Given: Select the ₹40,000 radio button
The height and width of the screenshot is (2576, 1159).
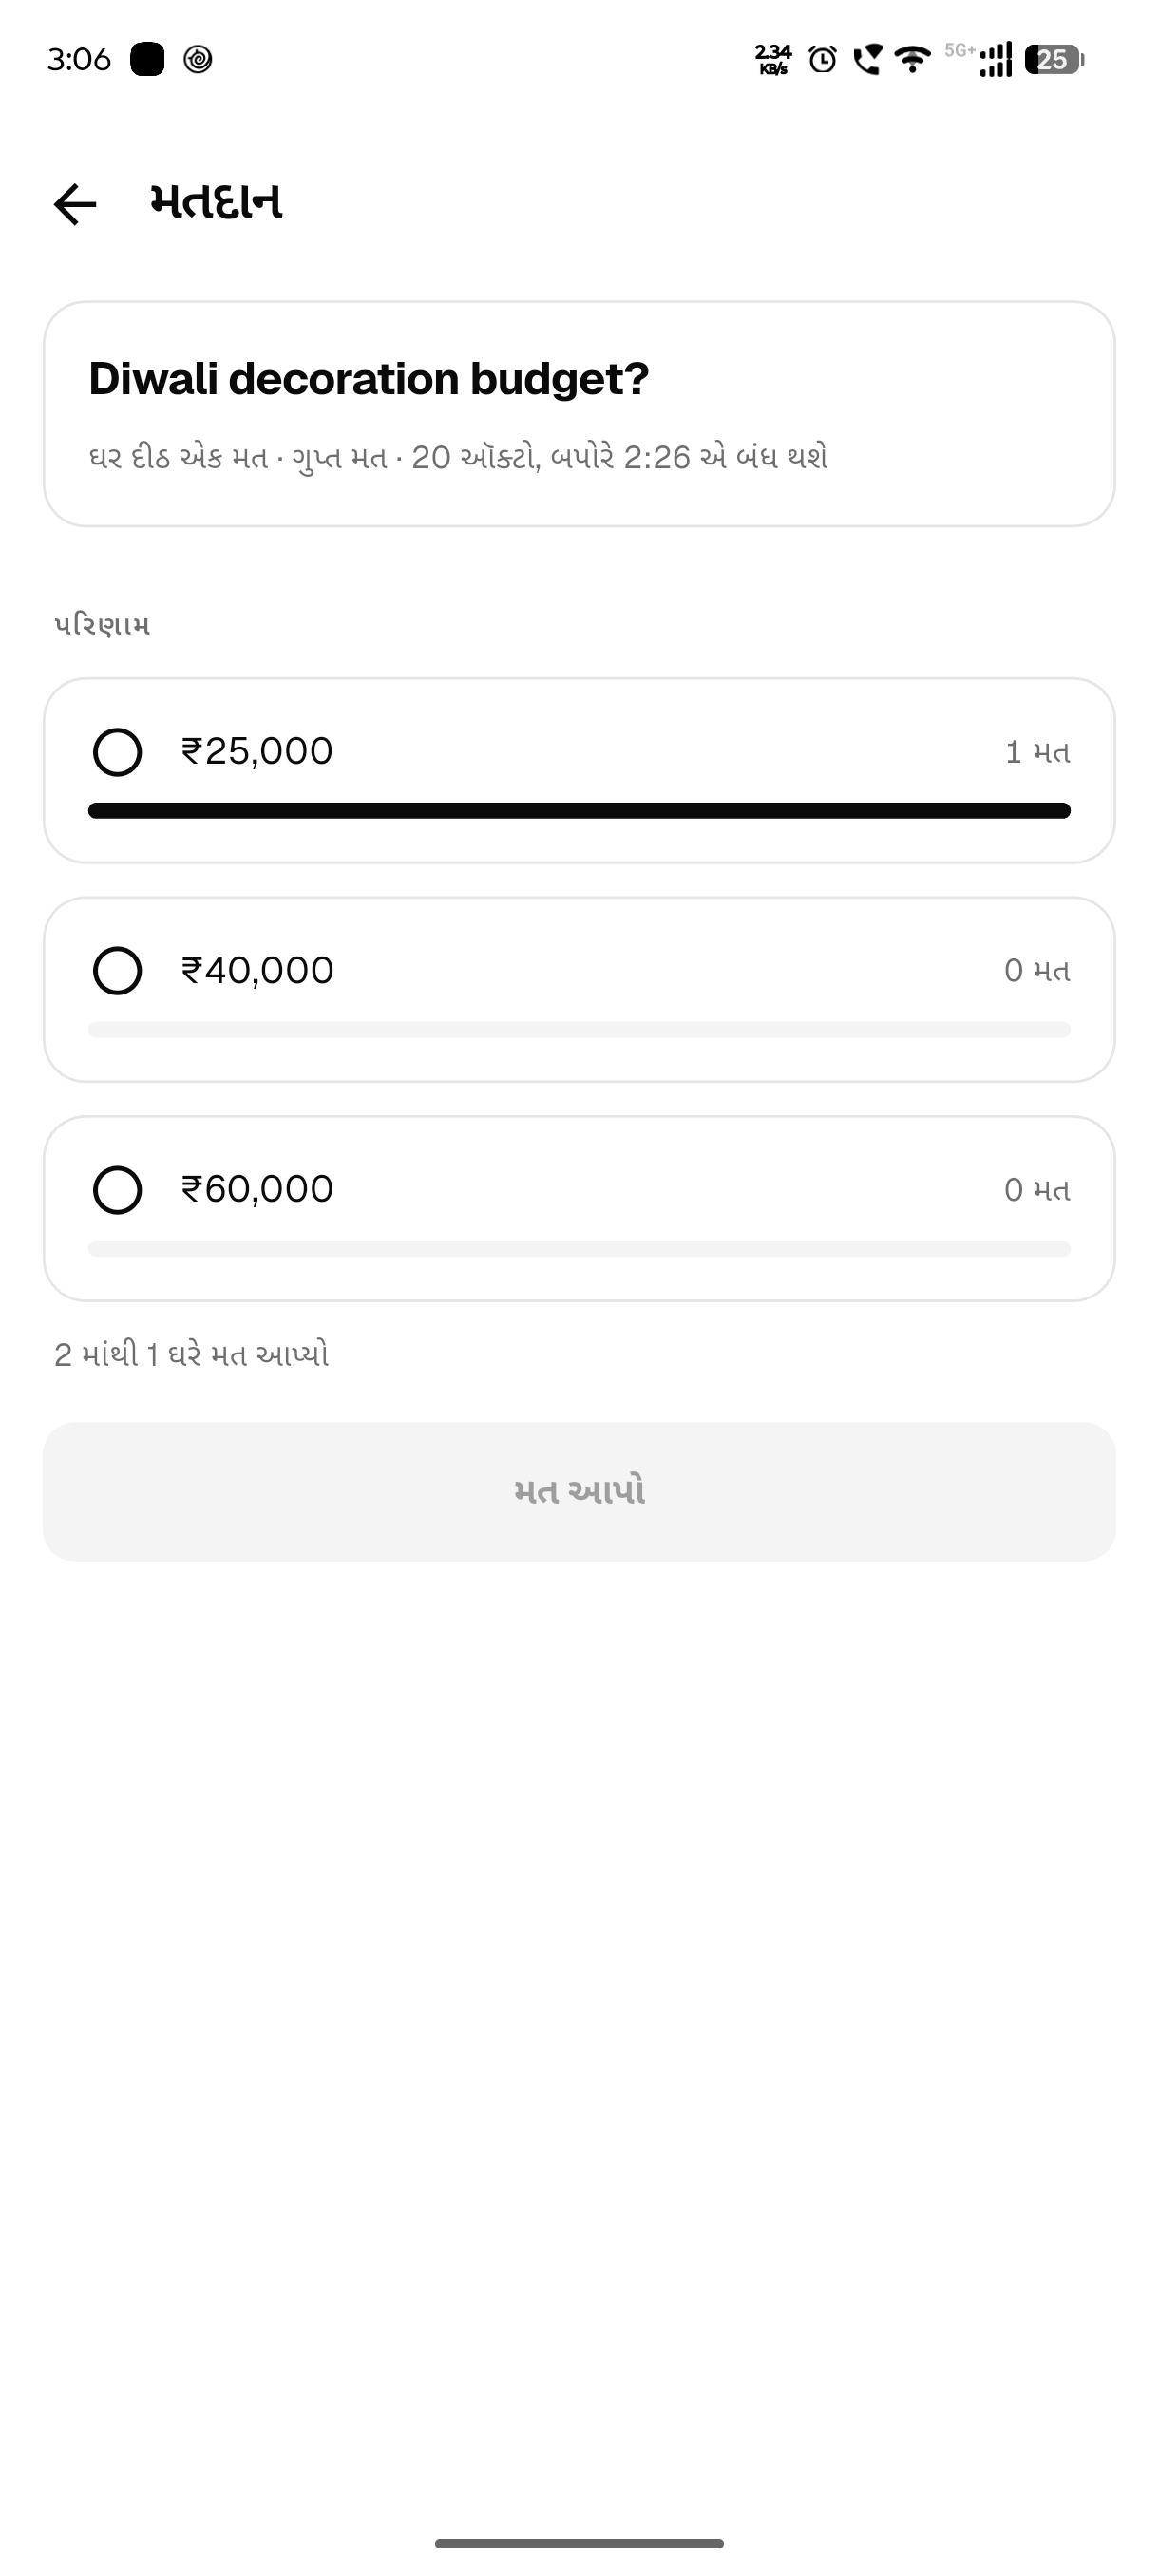Looking at the screenshot, I should [117, 971].
